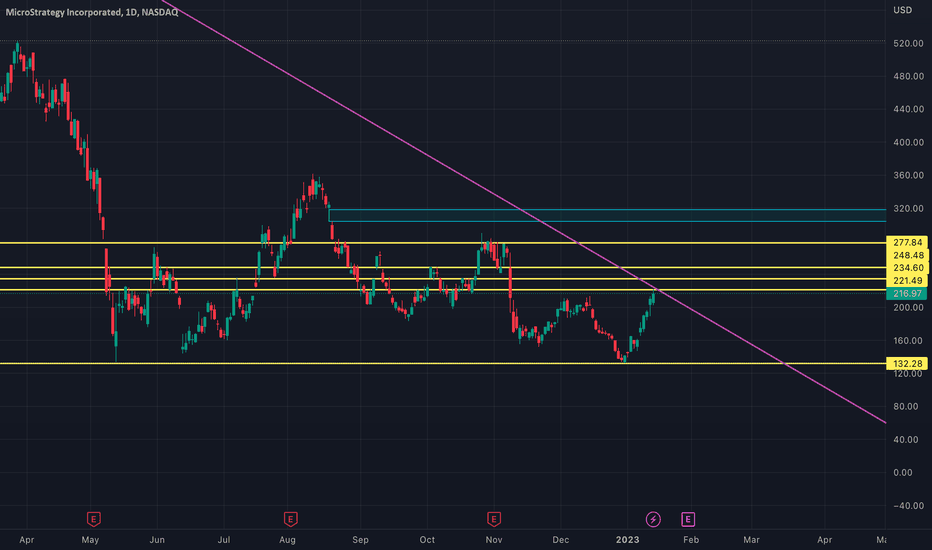
Task: Click the current price 216.97 label
Action: (906, 294)
